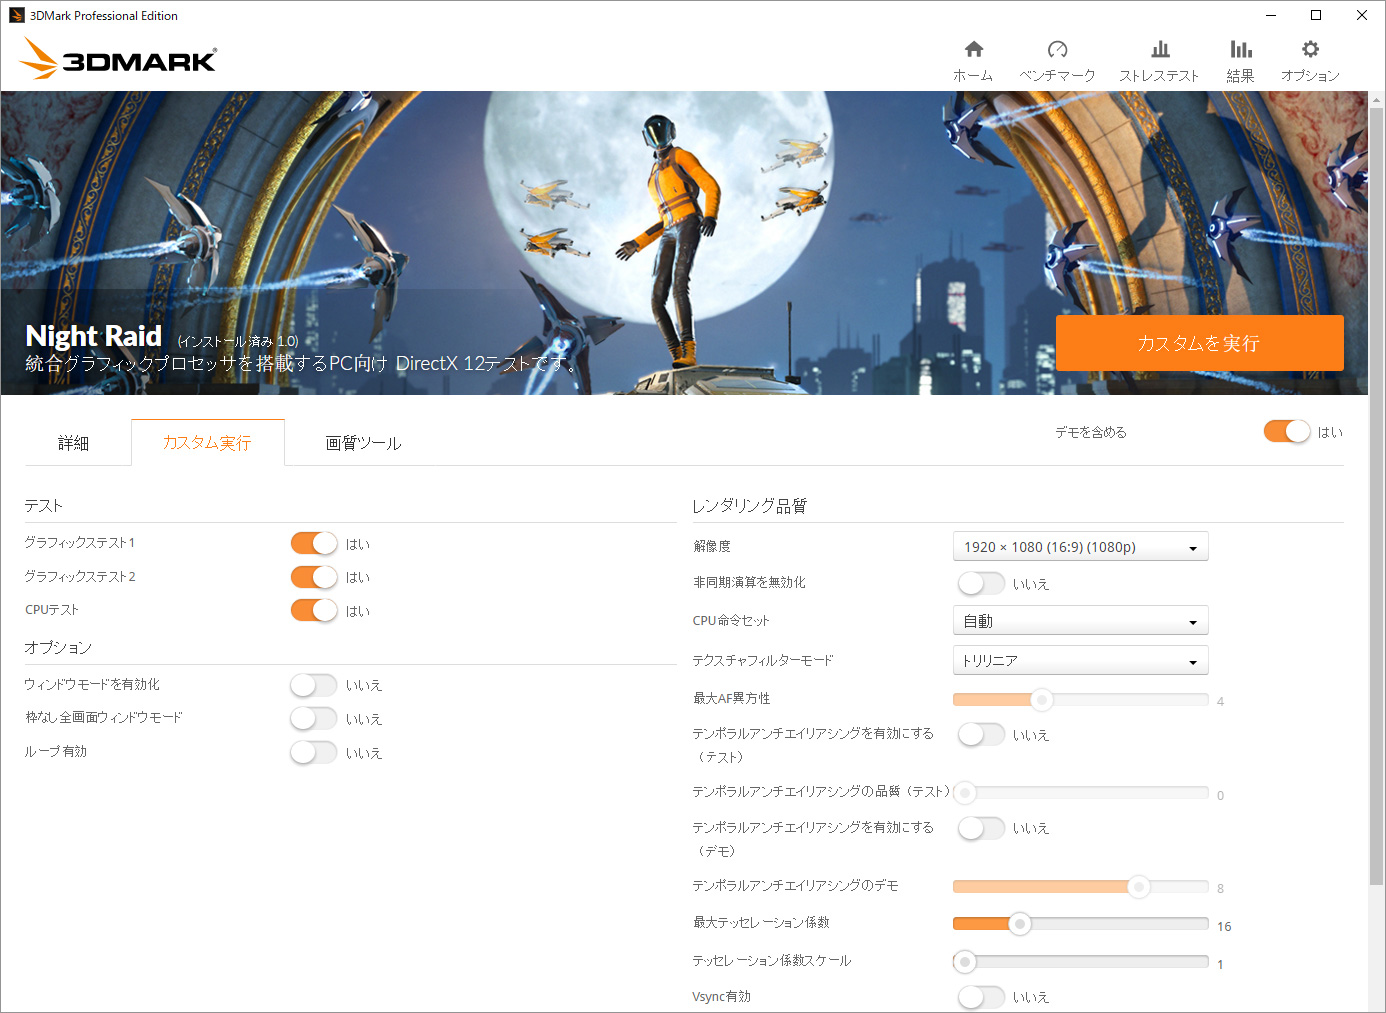Screen dimensions: 1386x1013
Task: Click the レンダリング品質 section heading
Action: coord(750,506)
